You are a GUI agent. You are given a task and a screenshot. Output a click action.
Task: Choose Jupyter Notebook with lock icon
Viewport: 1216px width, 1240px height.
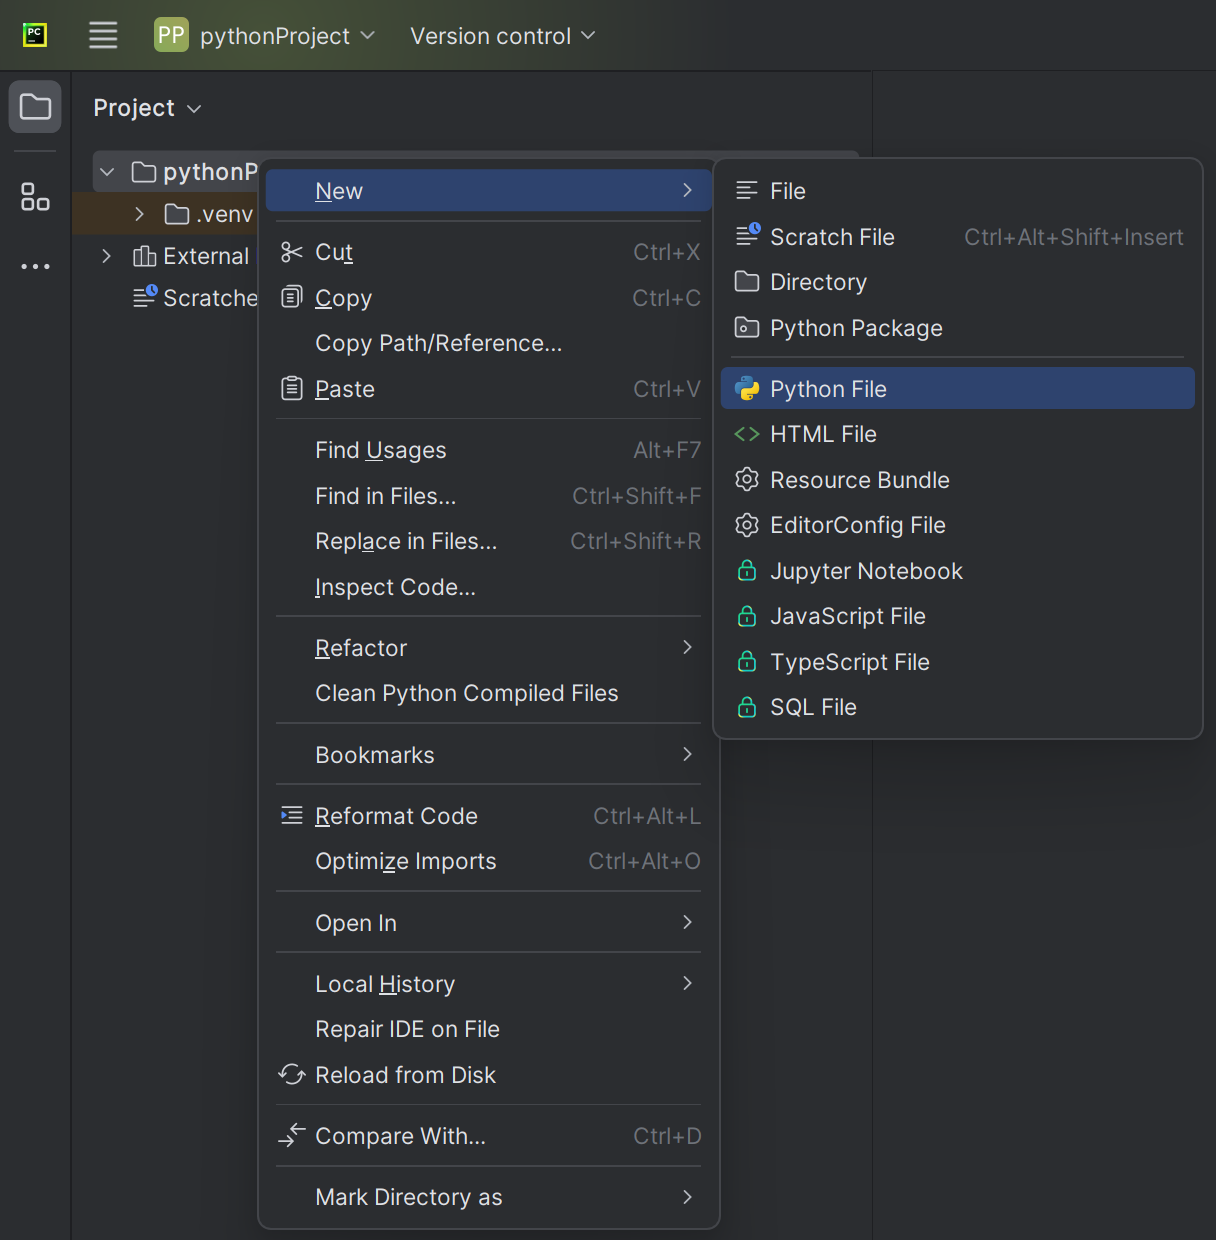(x=865, y=571)
